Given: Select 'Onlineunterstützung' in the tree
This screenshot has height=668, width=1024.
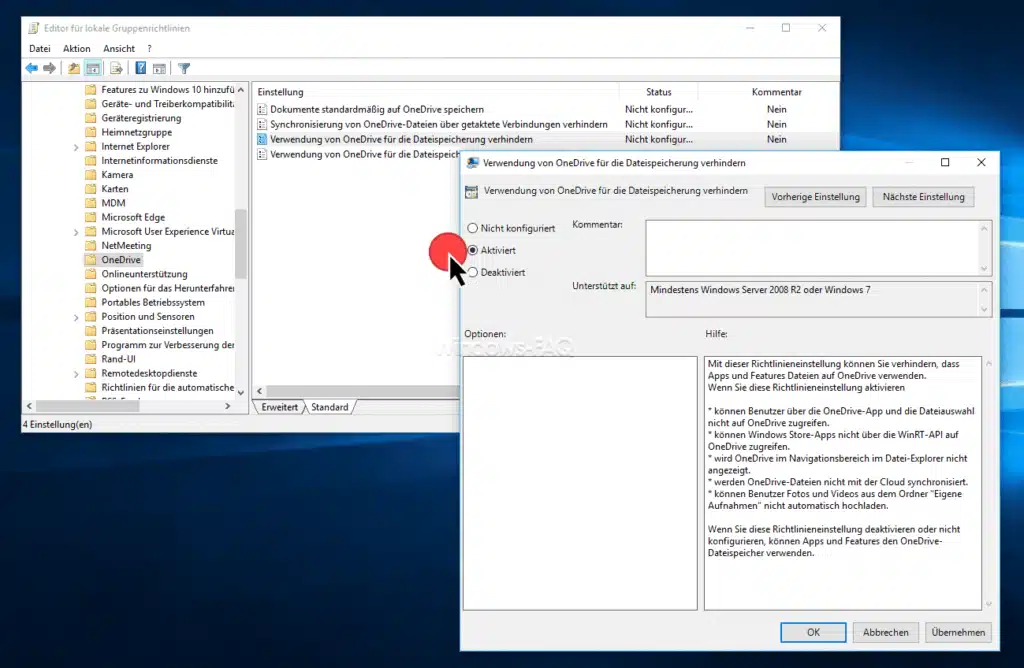Looking at the screenshot, I should coord(144,274).
